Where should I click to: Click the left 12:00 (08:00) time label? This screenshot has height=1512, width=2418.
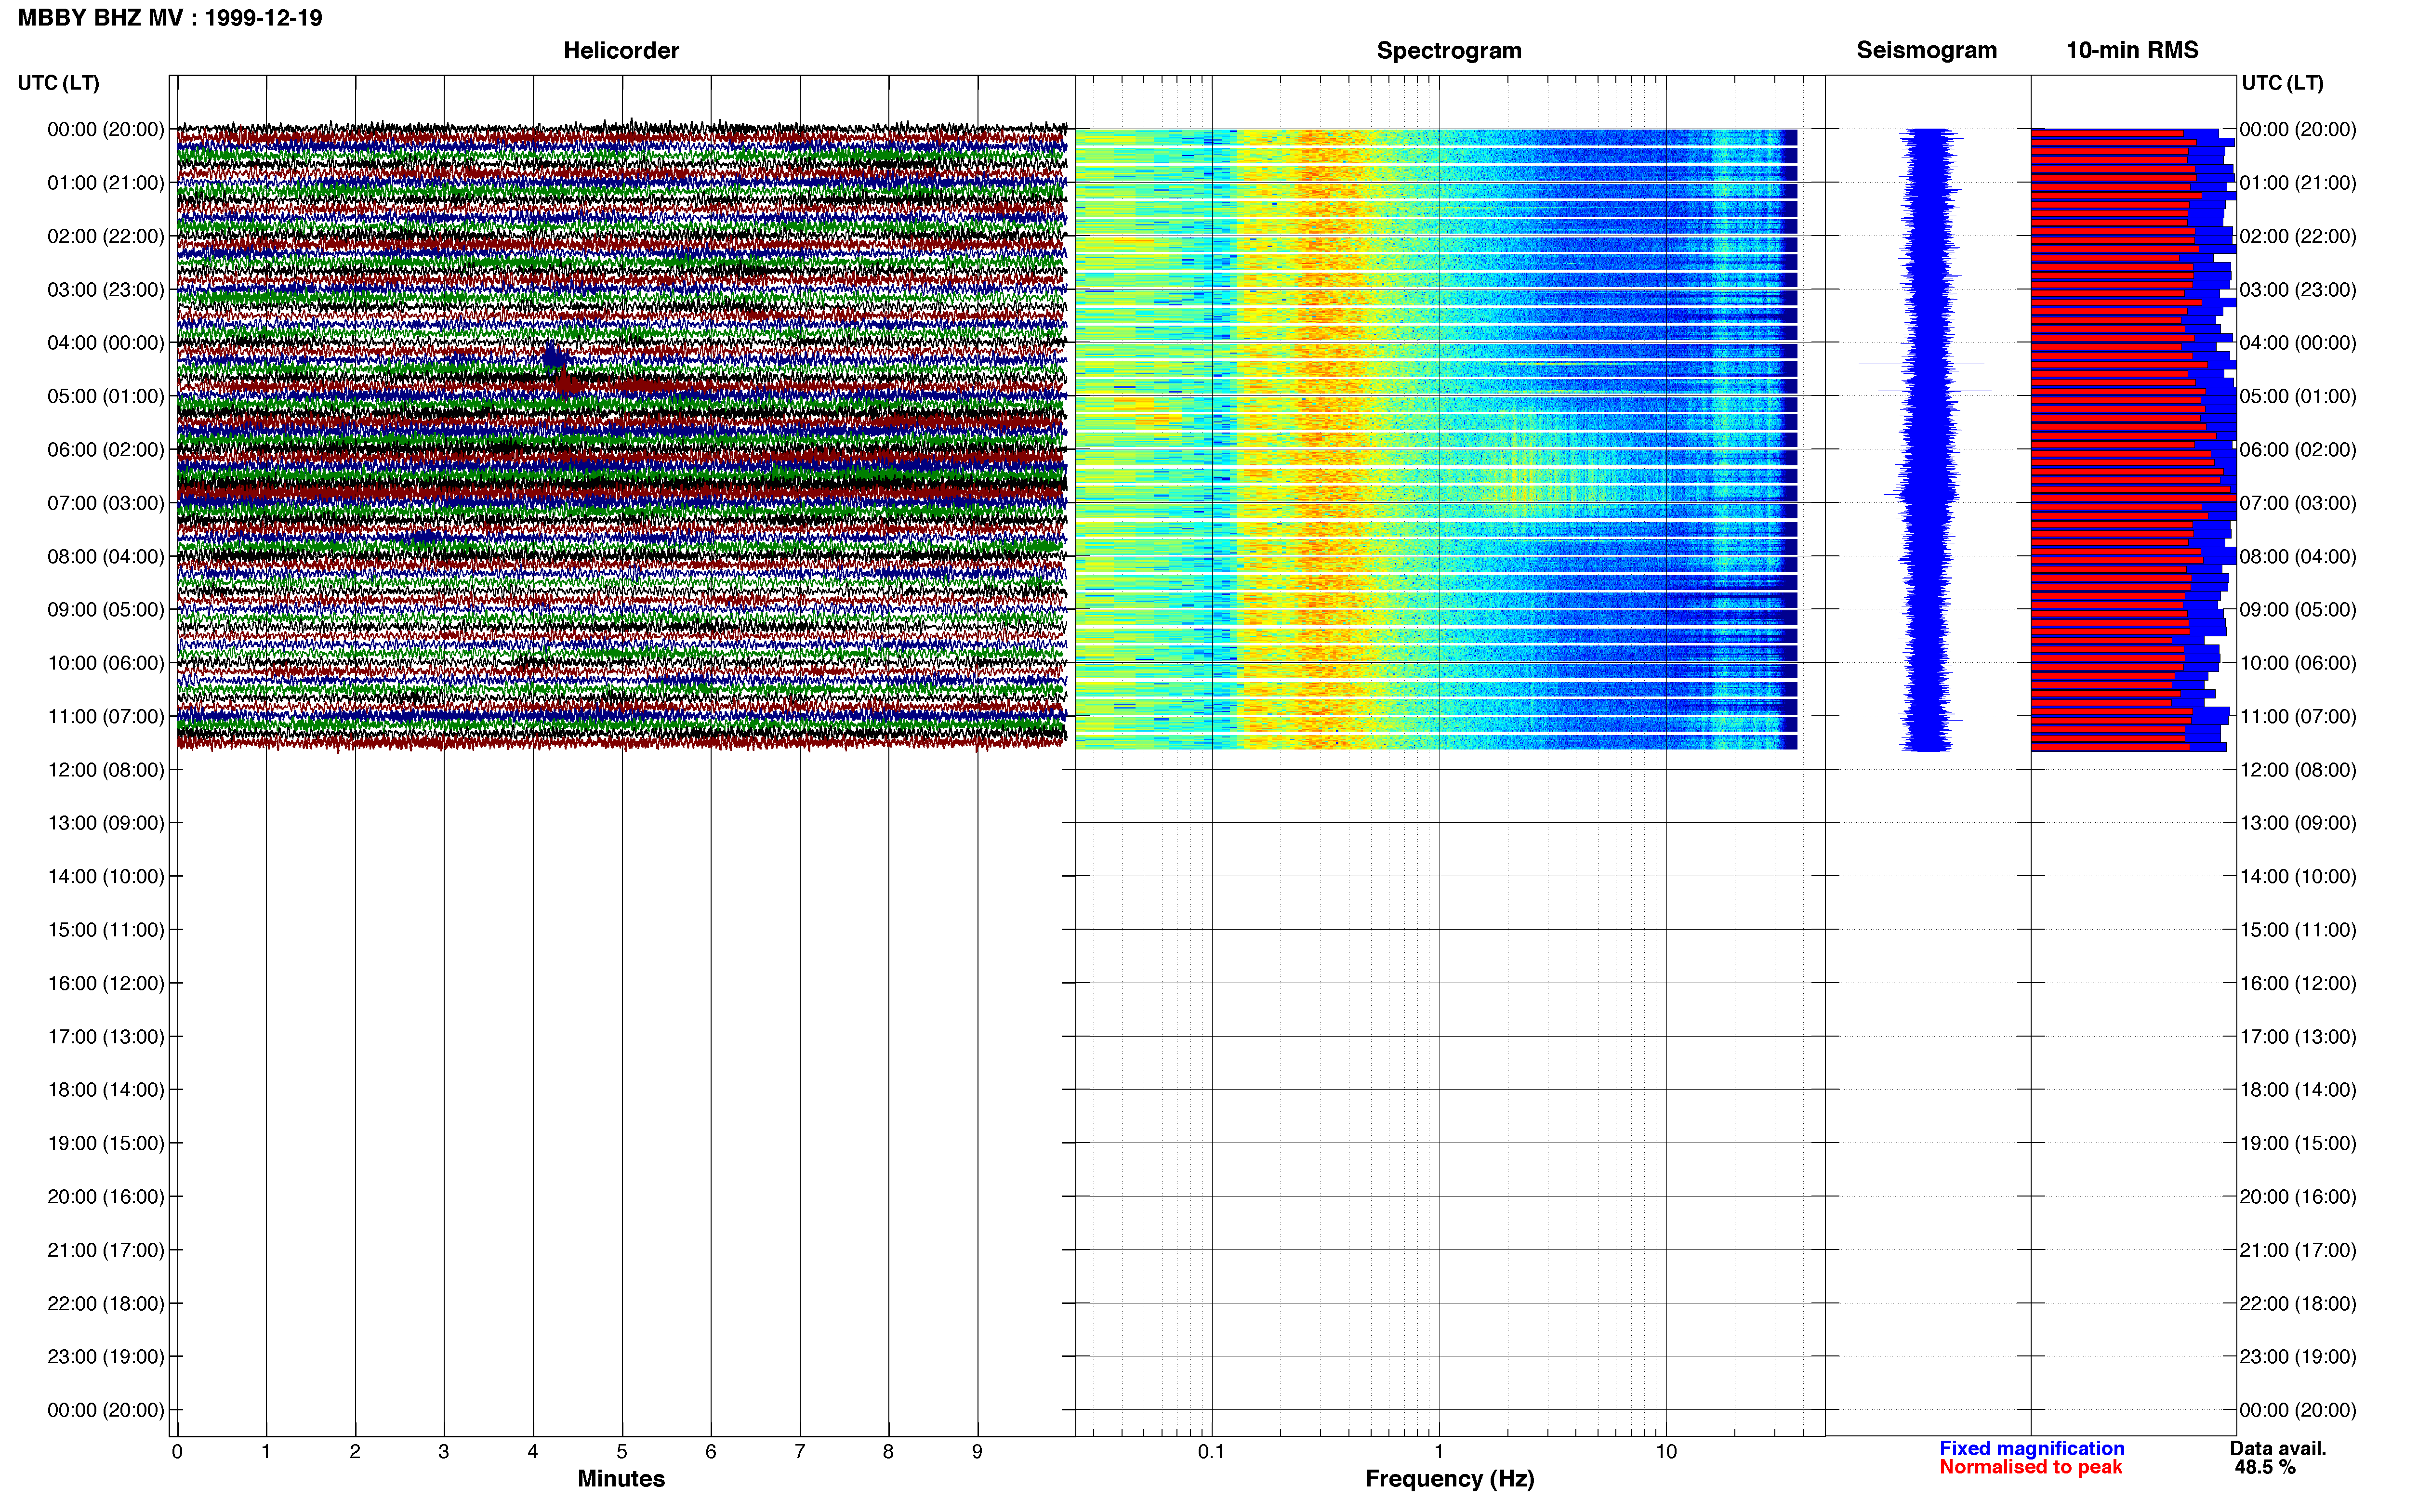pyautogui.click(x=106, y=770)
